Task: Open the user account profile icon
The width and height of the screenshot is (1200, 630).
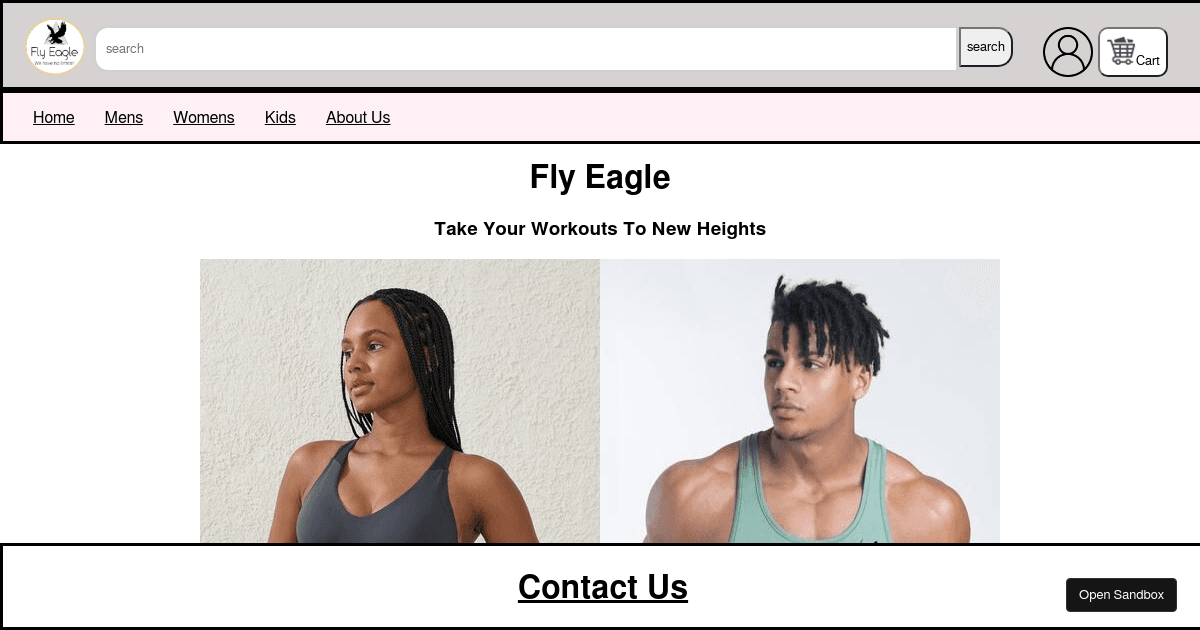Action: [1068, 52]
